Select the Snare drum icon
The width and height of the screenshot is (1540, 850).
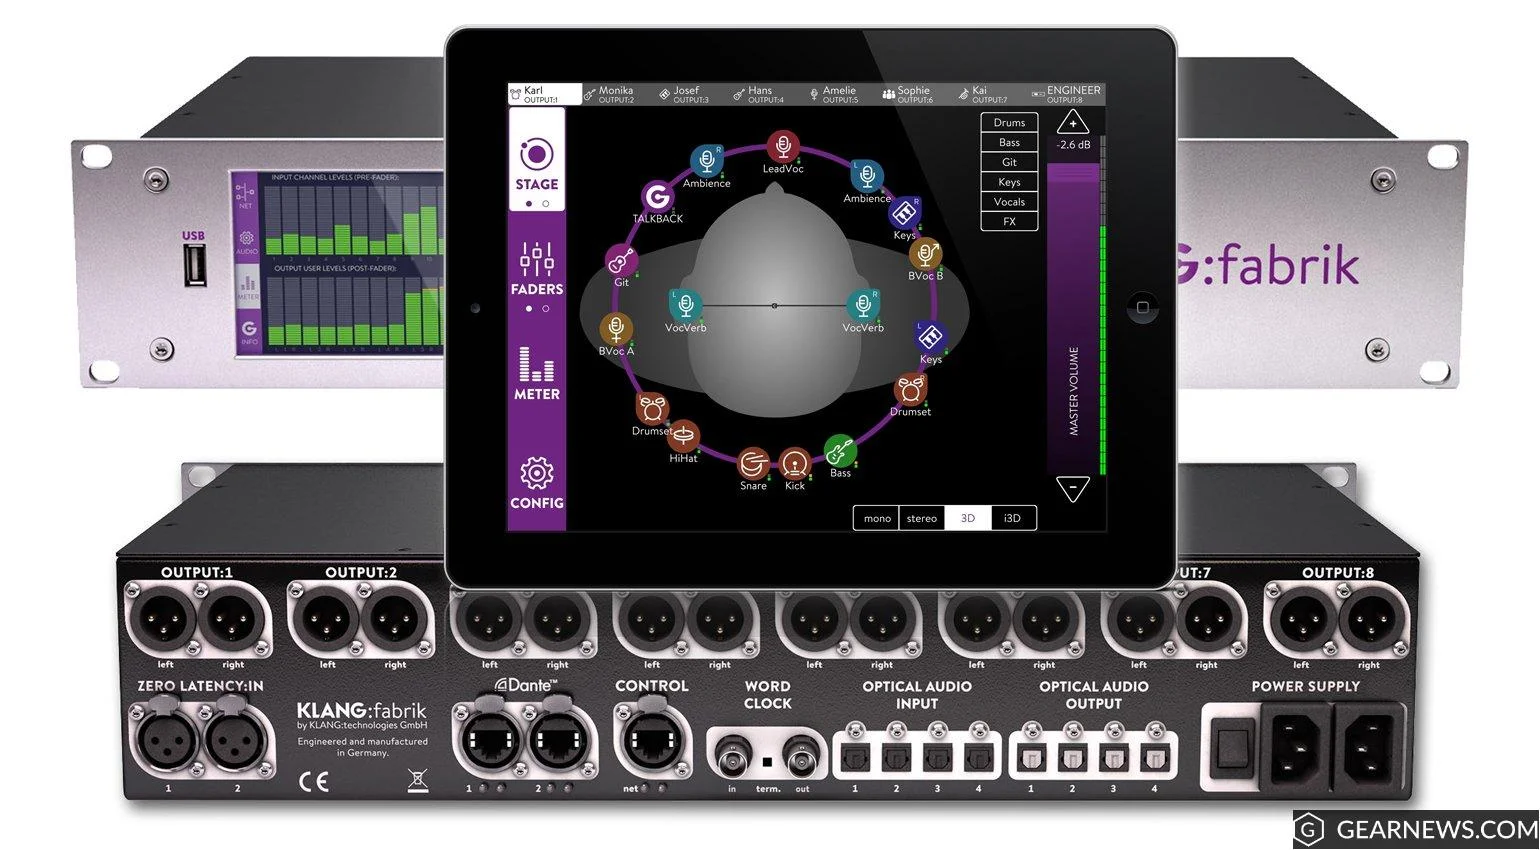pyautogui.click(x=753, y=463)
